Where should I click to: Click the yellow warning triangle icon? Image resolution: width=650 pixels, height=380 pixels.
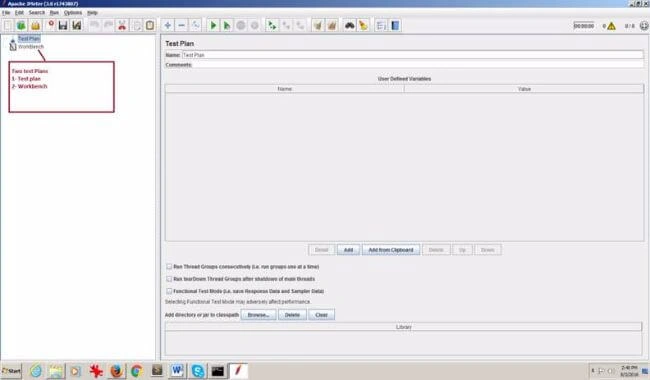[611, 26]
